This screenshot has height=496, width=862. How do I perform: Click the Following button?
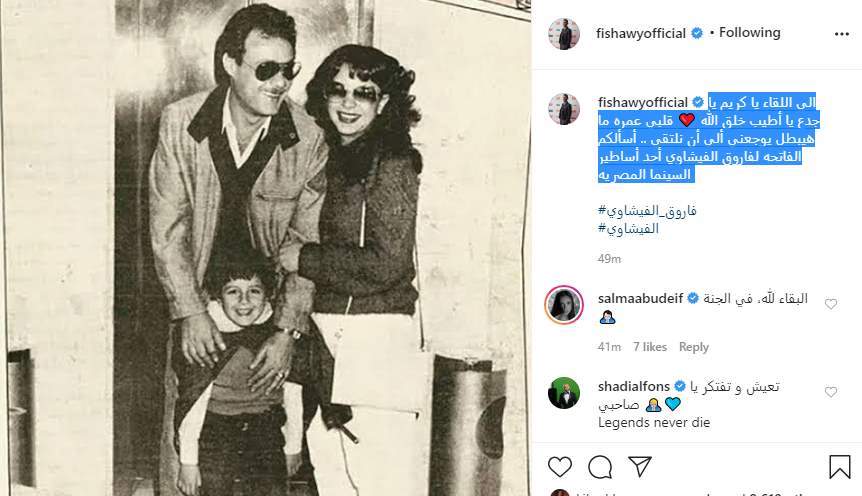coord(749,33)
